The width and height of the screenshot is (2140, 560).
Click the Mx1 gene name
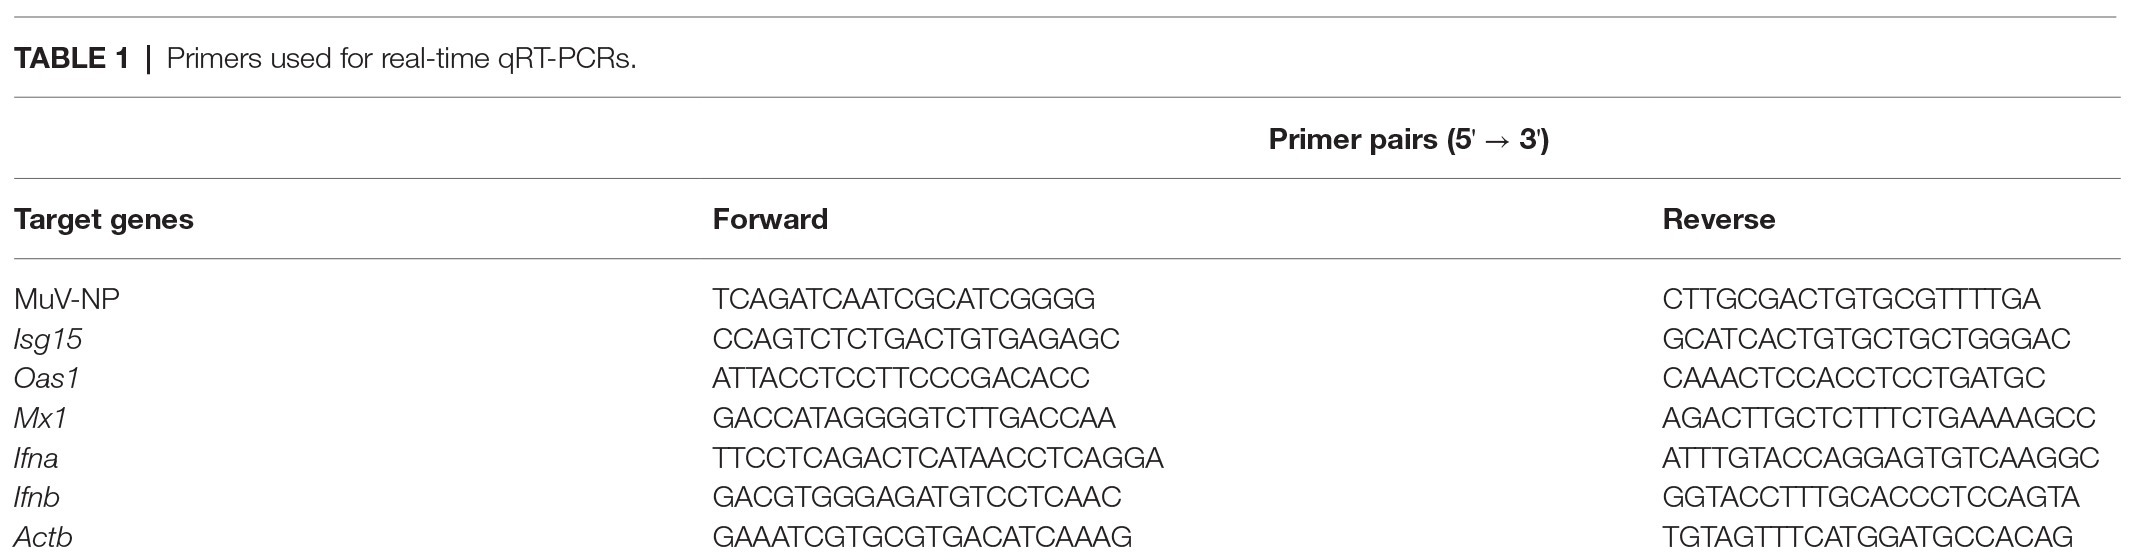41,418
